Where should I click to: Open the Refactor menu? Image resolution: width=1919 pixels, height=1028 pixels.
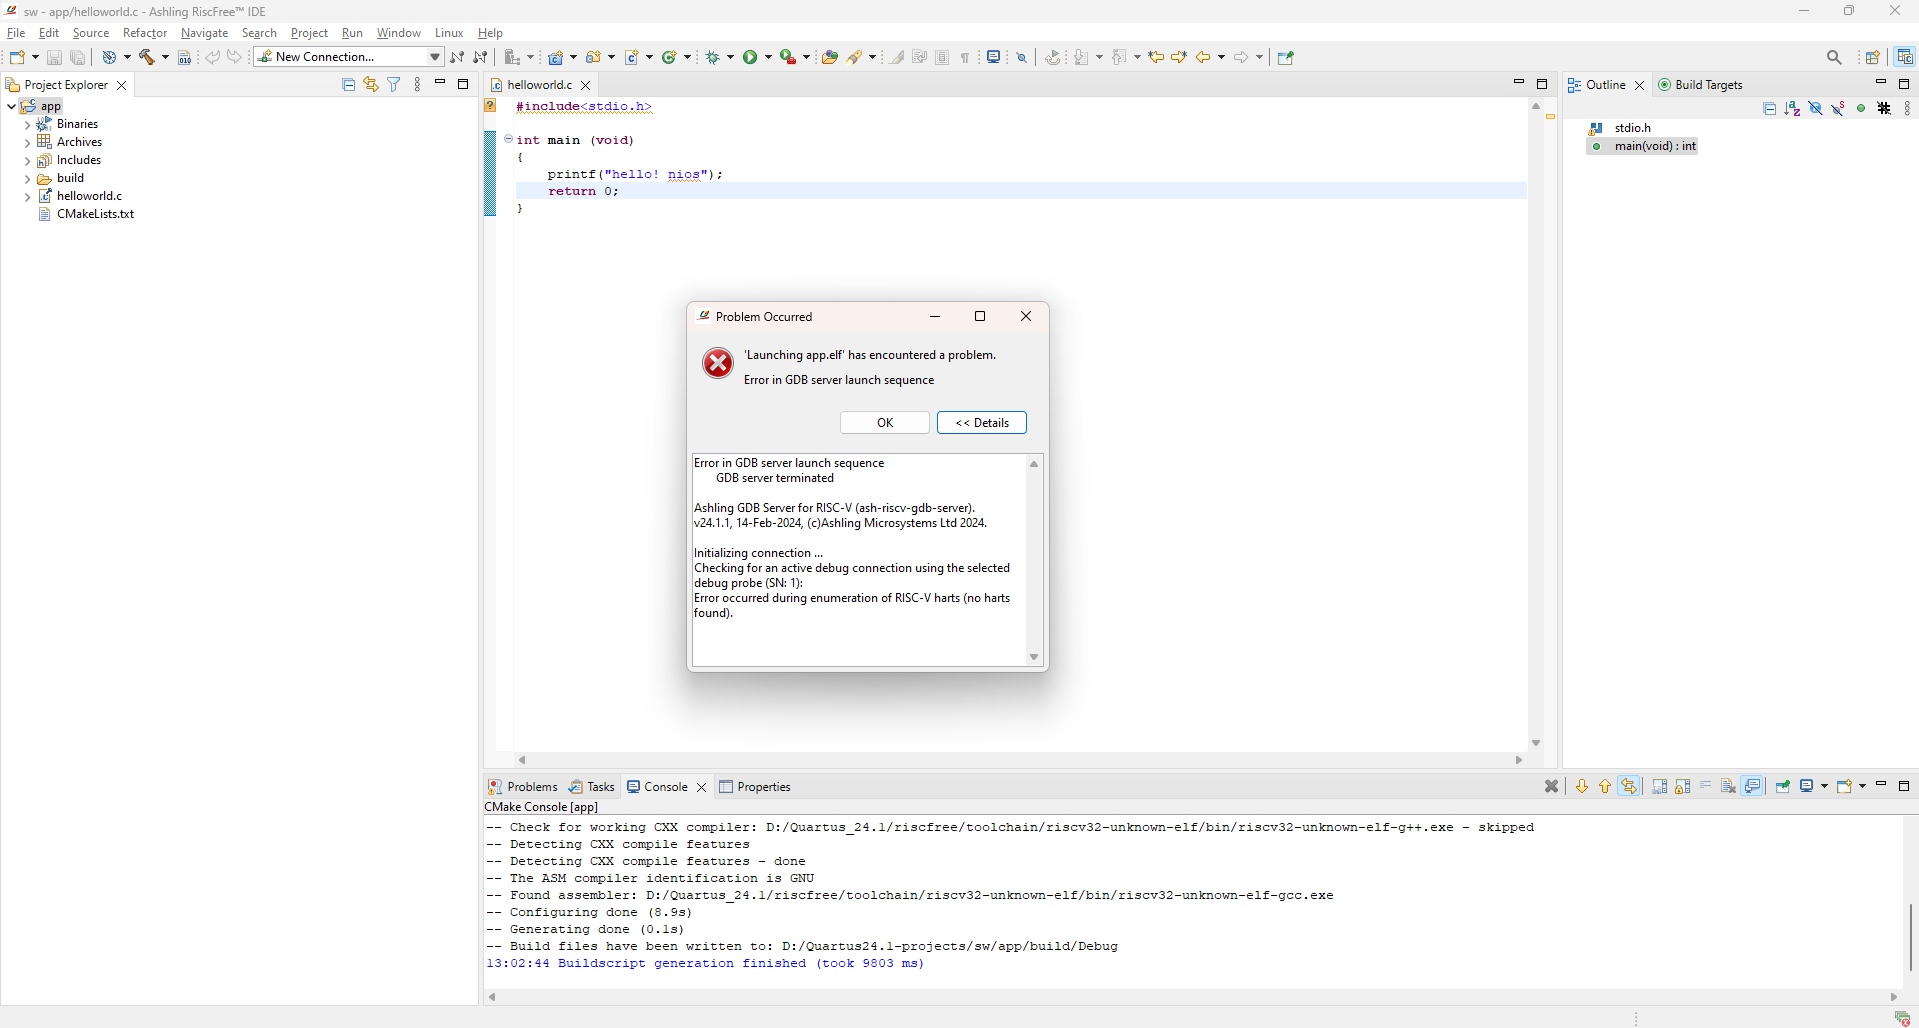pyautogui.click(x=145, y=33)
